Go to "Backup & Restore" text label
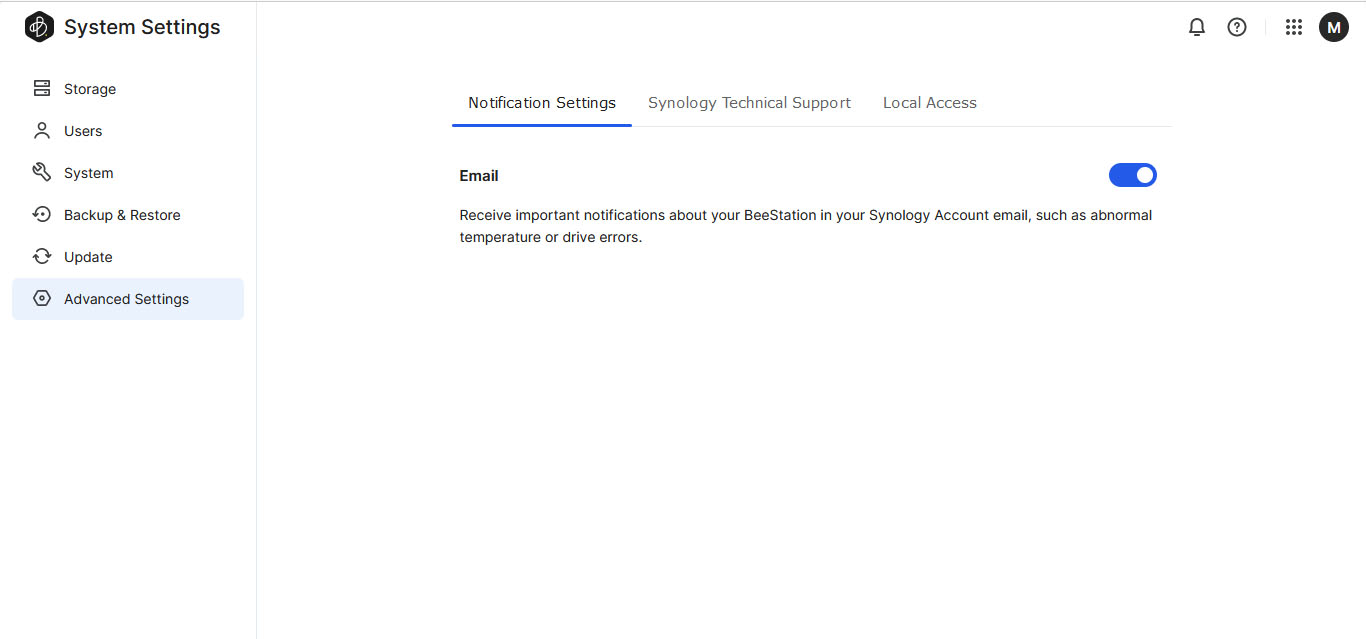The image size is (1366, 639). click(122, 215)
